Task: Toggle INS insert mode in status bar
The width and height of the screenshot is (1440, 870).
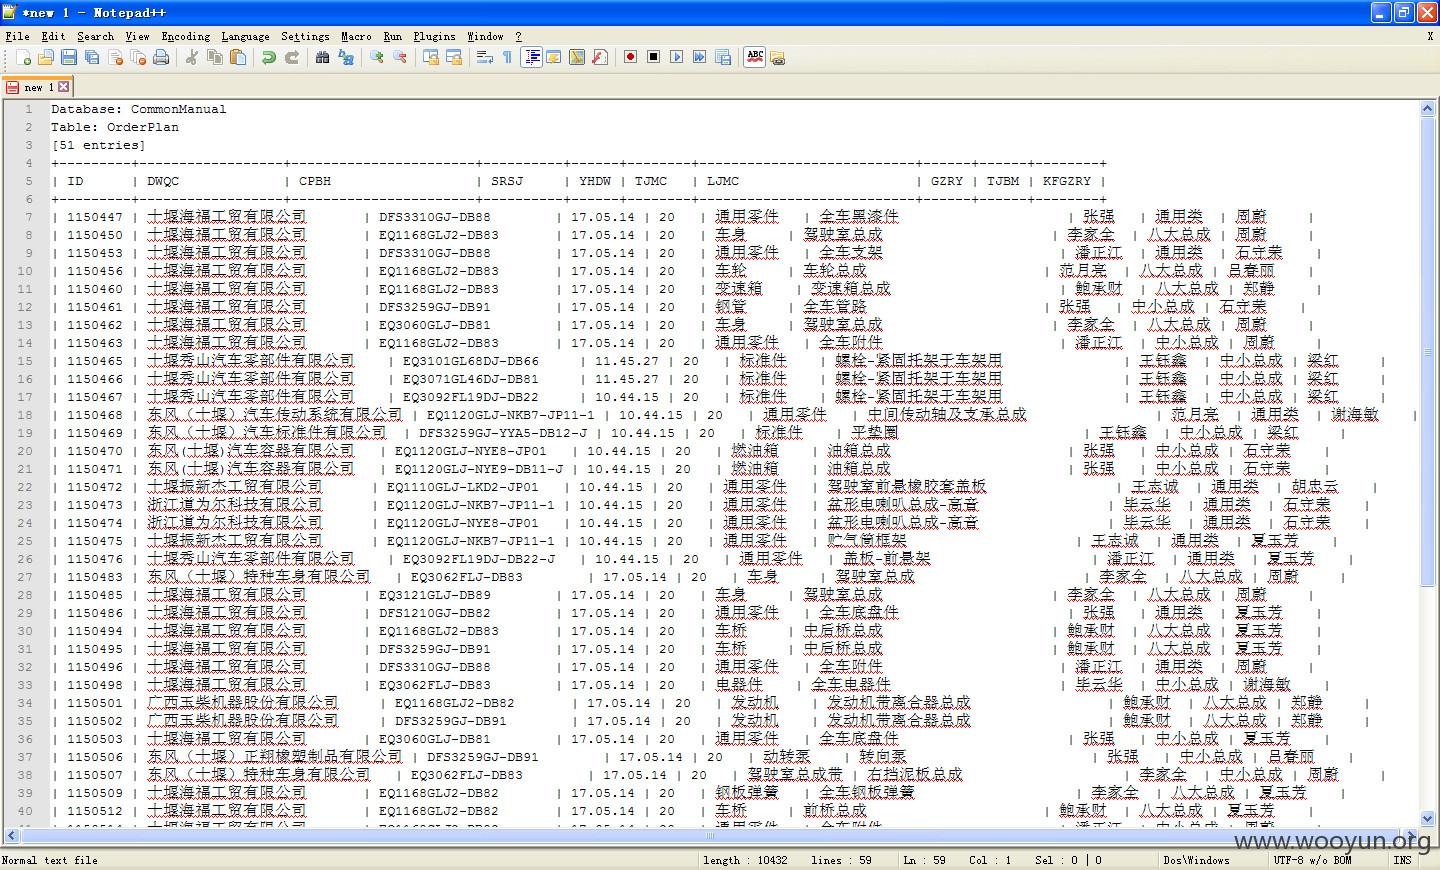Action: click(x=1402, y=860)
